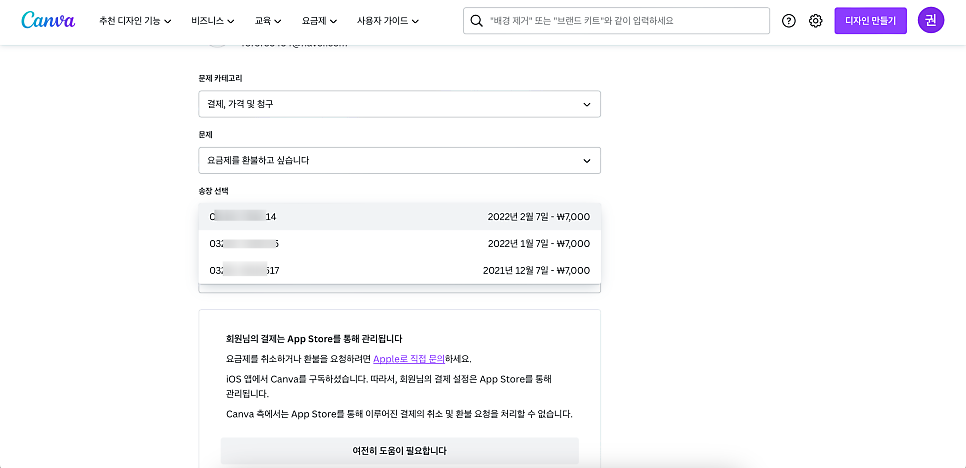Open settings gear icon
The image size is (966, 468).
[816, 21]
